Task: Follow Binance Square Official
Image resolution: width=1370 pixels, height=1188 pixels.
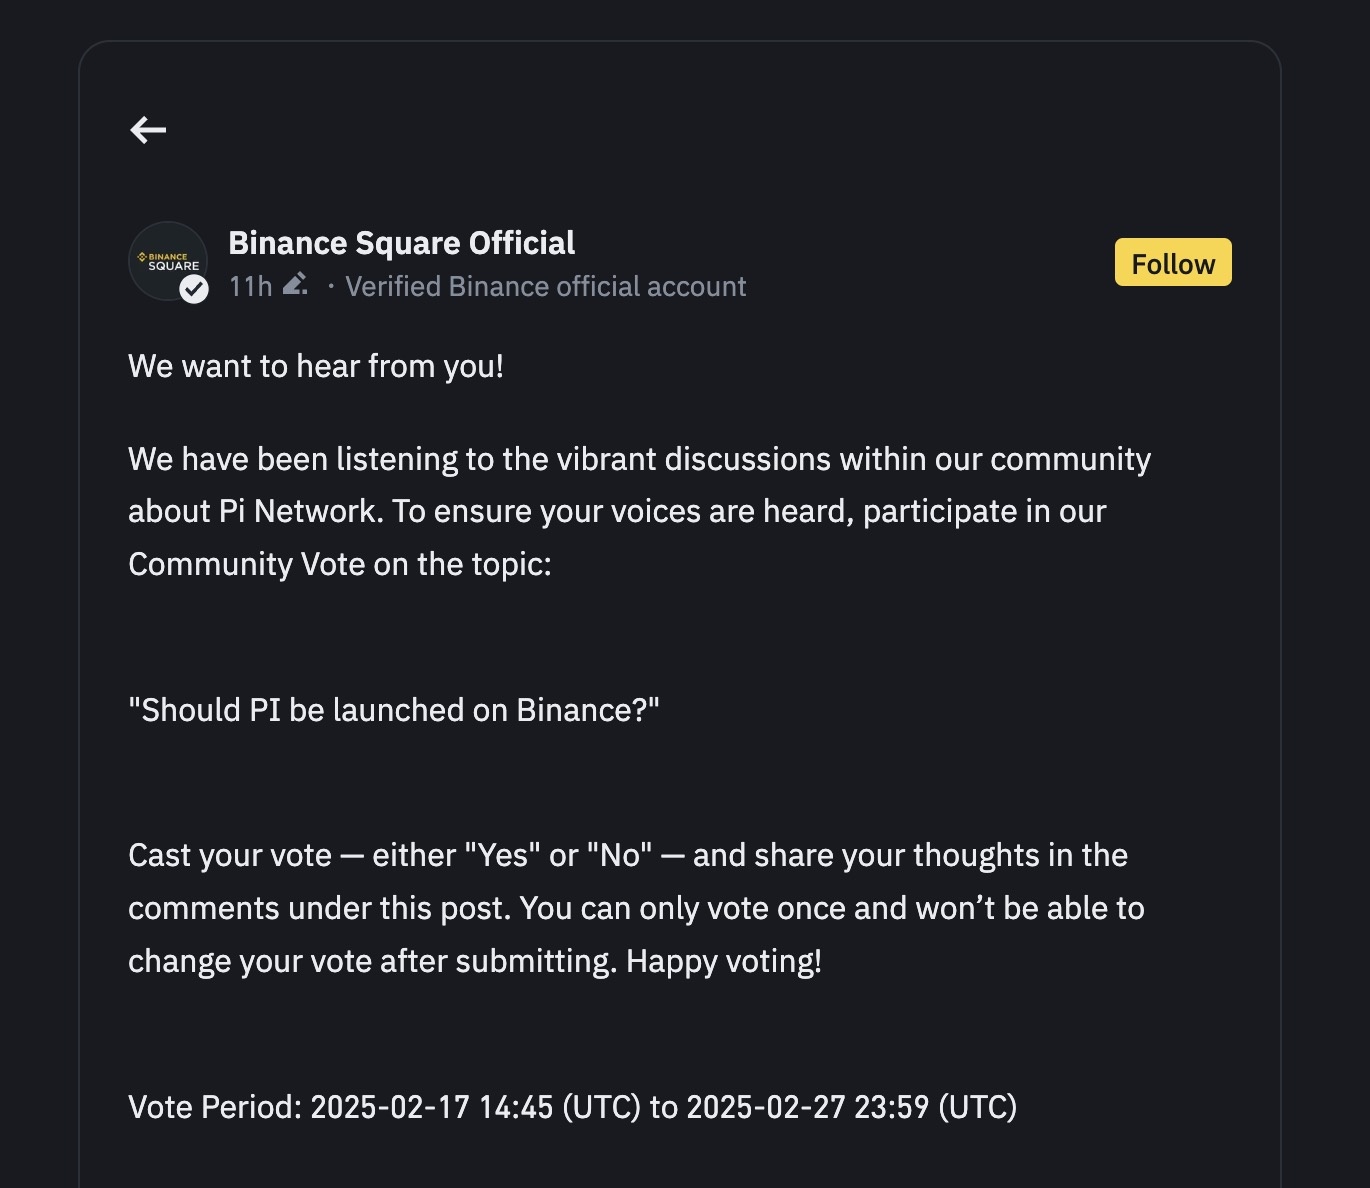Action: (x=1173, y=263)
